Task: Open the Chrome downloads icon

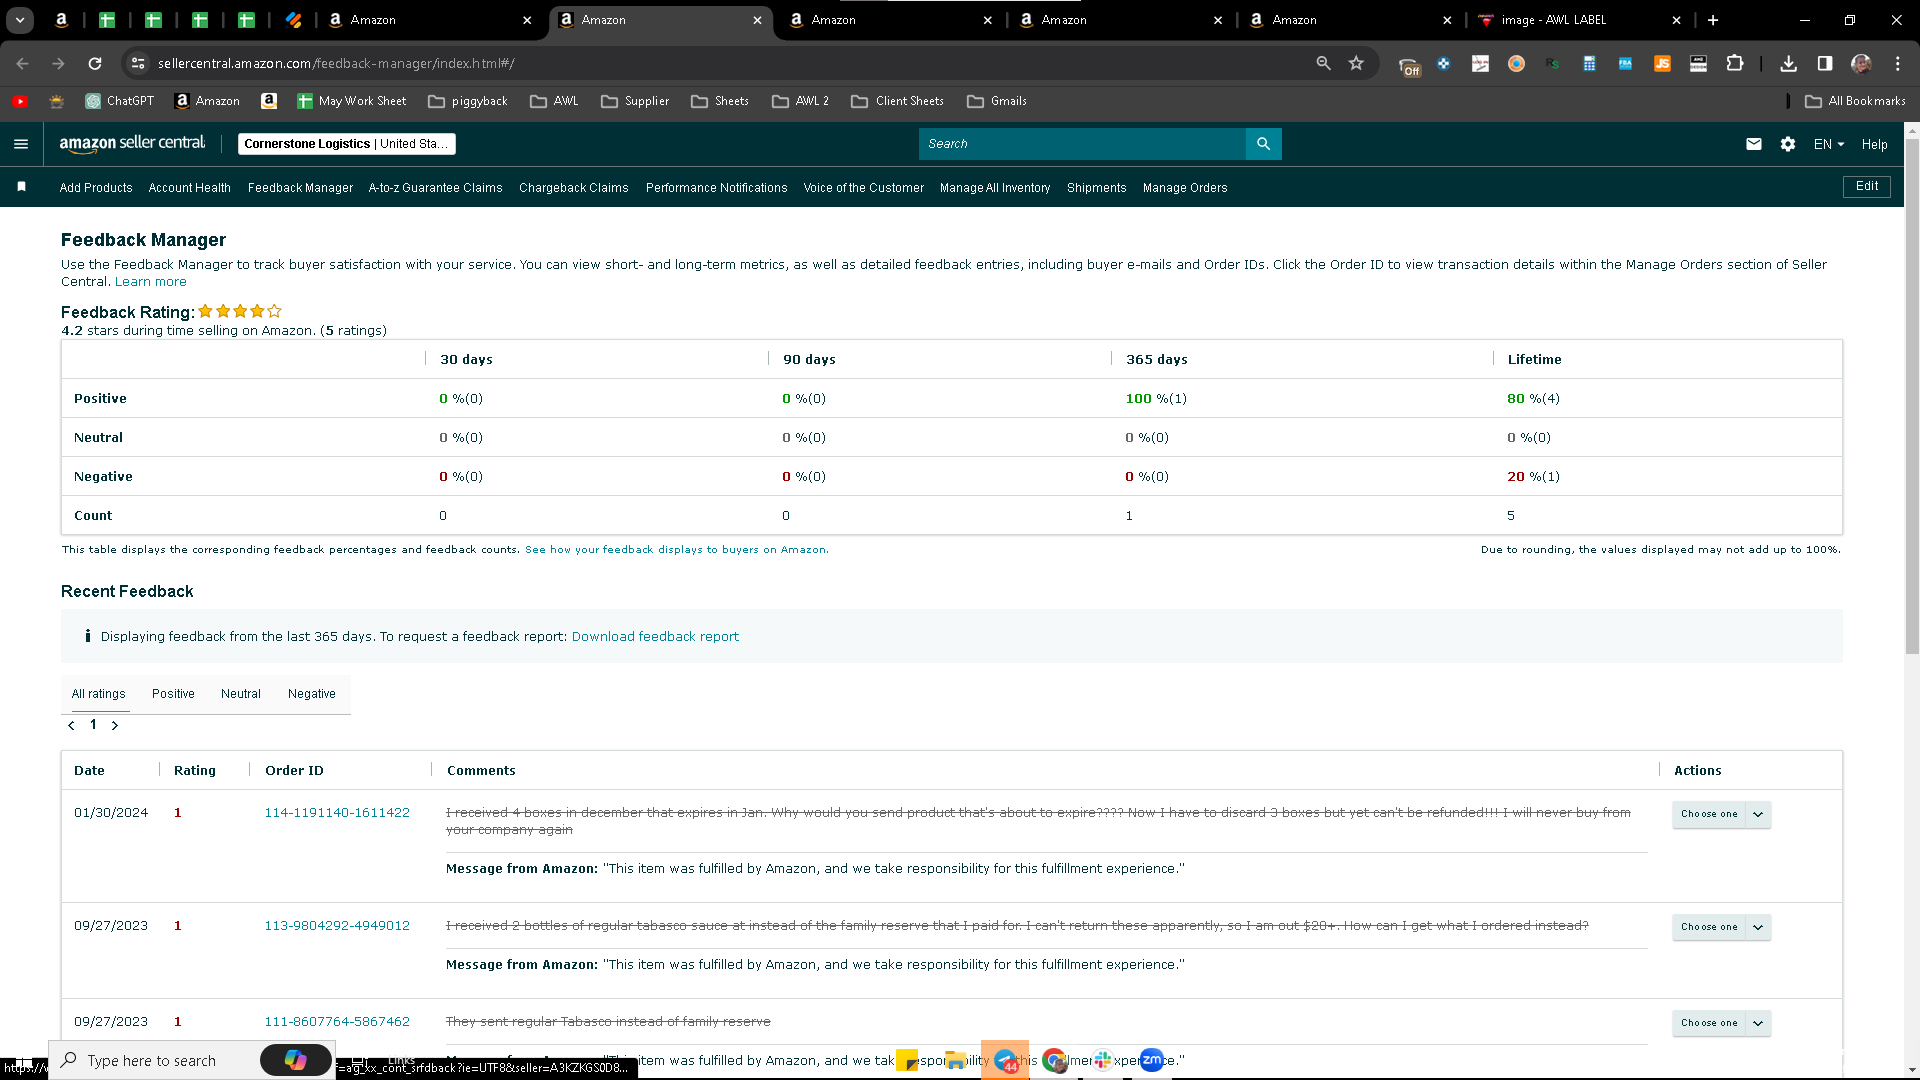Action: pyautogui.click(x=1788, y=63)
